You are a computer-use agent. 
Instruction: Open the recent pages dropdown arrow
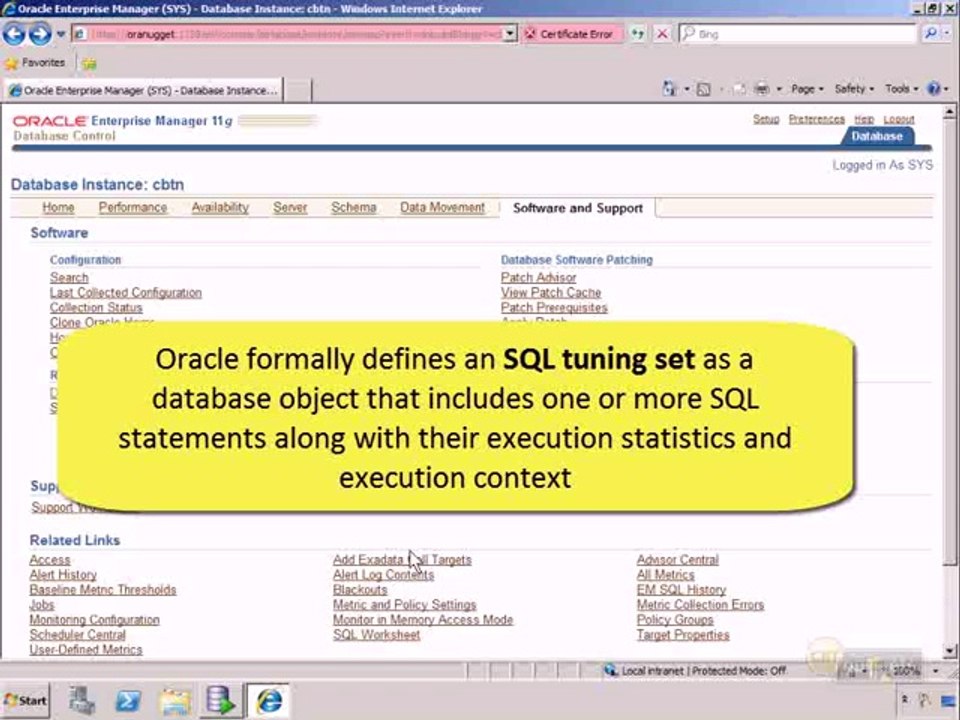[x=61, y=34]
